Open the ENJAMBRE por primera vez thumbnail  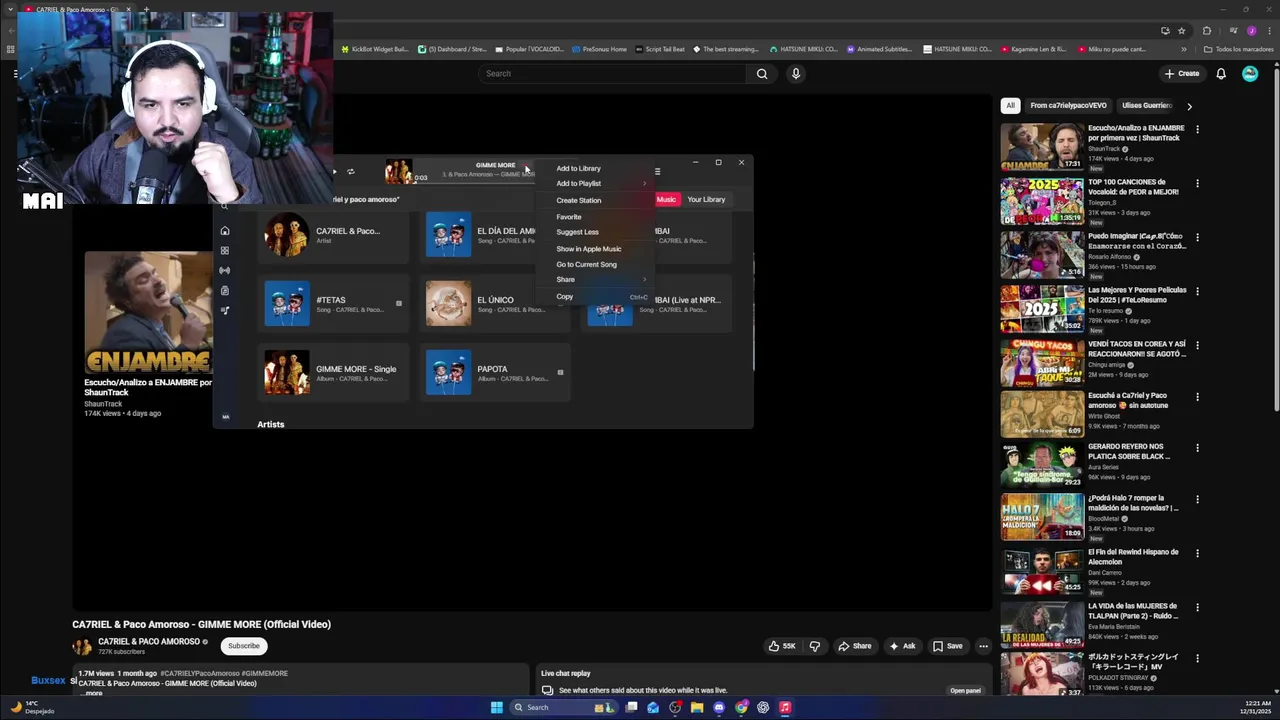1042,146
